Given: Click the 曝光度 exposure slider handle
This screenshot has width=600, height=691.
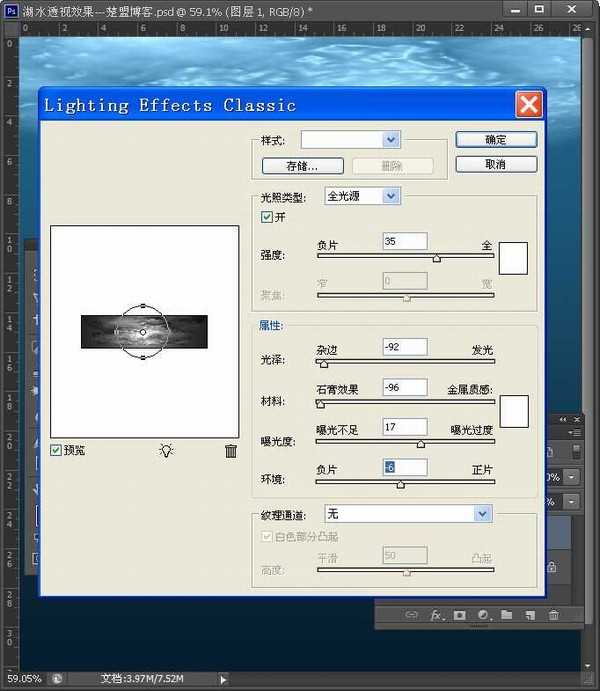Looking at the screenshot, I should [x=420, y=443].
